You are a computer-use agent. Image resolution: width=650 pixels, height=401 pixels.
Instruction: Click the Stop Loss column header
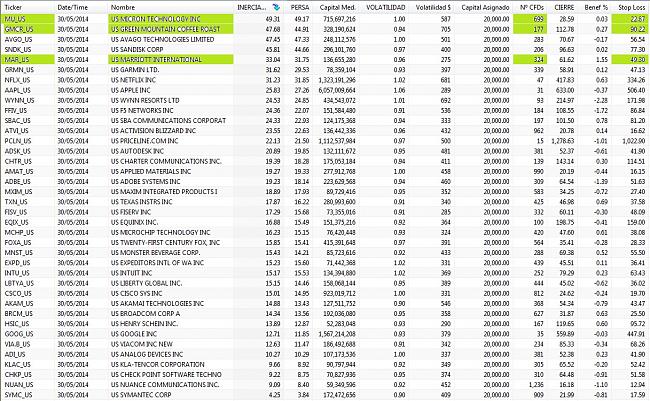[631, 7]
